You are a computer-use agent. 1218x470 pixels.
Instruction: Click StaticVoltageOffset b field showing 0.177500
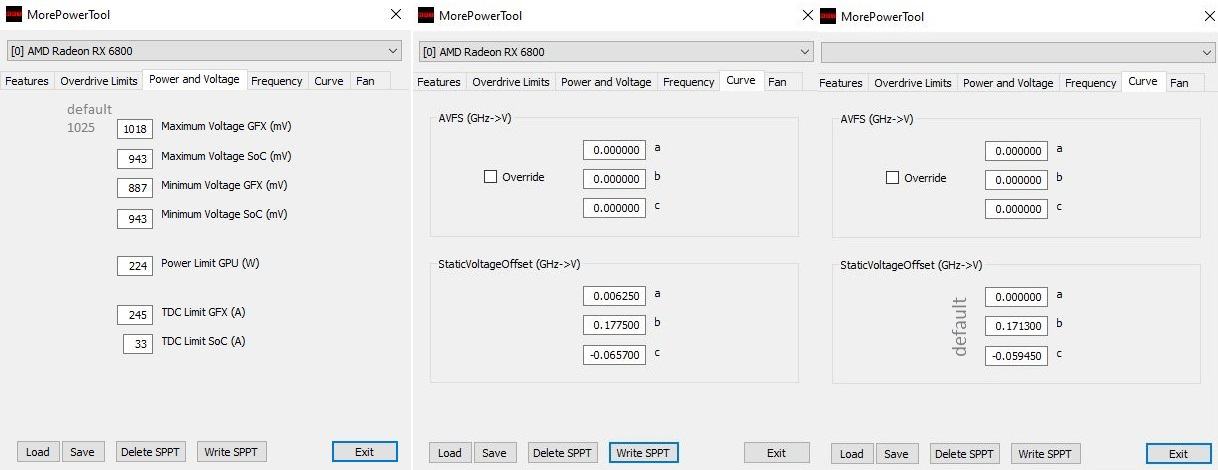point(614,325)
